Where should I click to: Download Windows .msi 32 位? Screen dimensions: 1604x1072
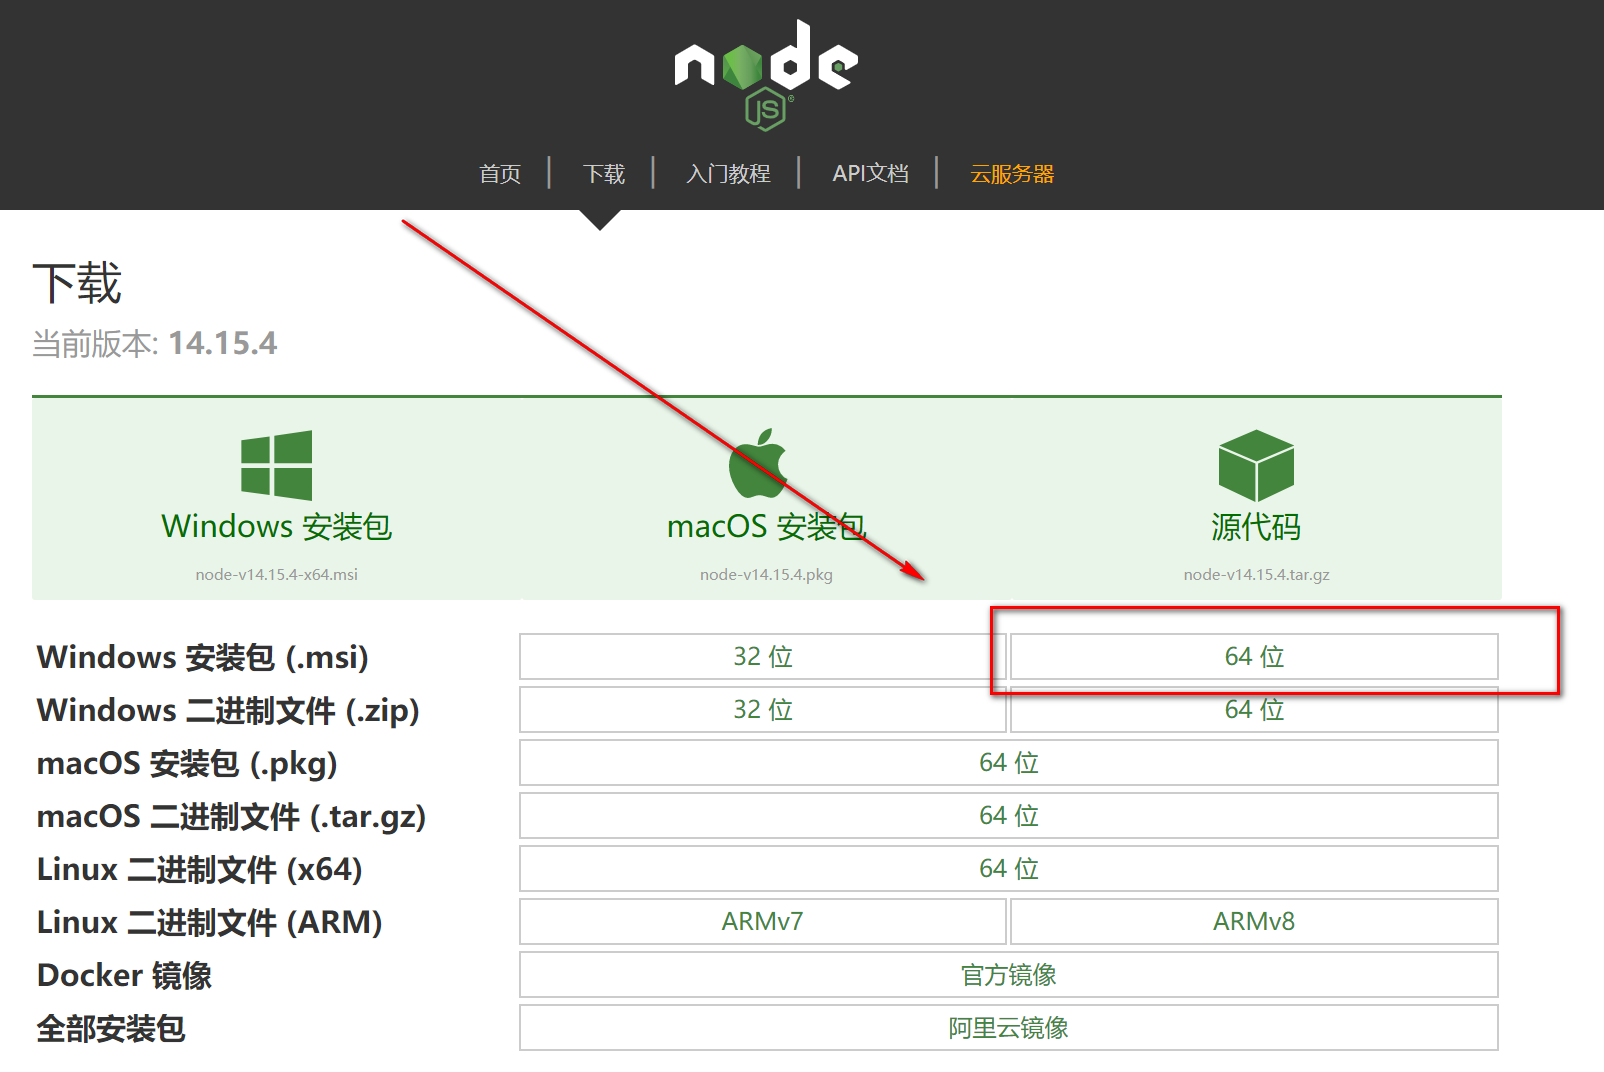(763, 656)
